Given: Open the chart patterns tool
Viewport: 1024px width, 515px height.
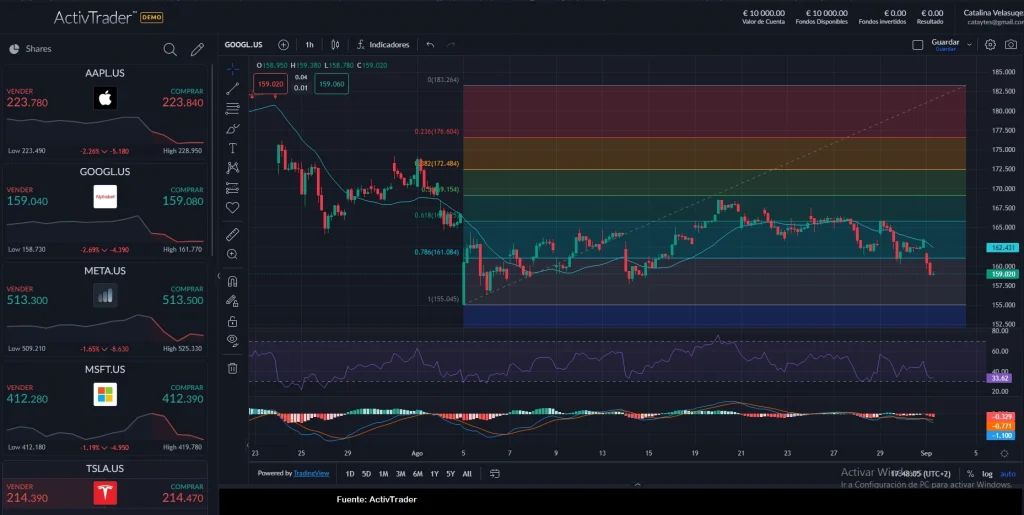Looking at the screenshot, I should coord(232,168).
